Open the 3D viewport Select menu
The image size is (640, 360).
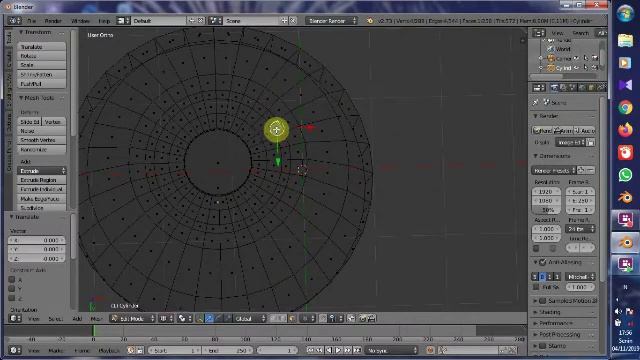click(x=56, y=319)
